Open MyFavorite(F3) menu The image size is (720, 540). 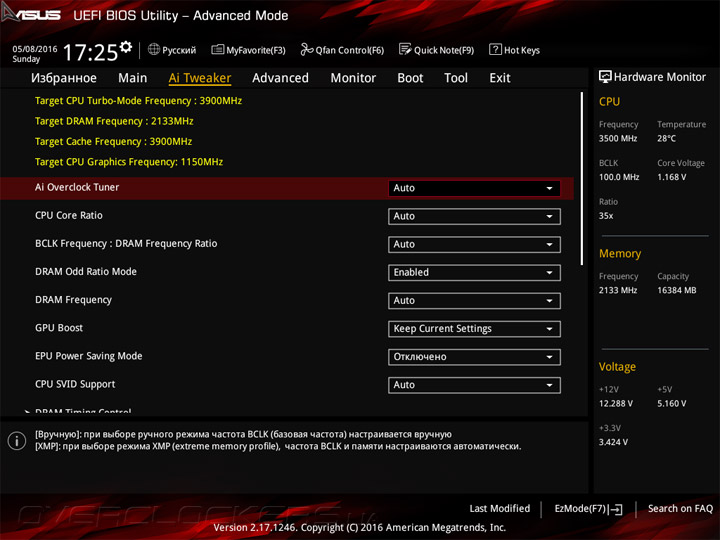click(x=248, y=50)
